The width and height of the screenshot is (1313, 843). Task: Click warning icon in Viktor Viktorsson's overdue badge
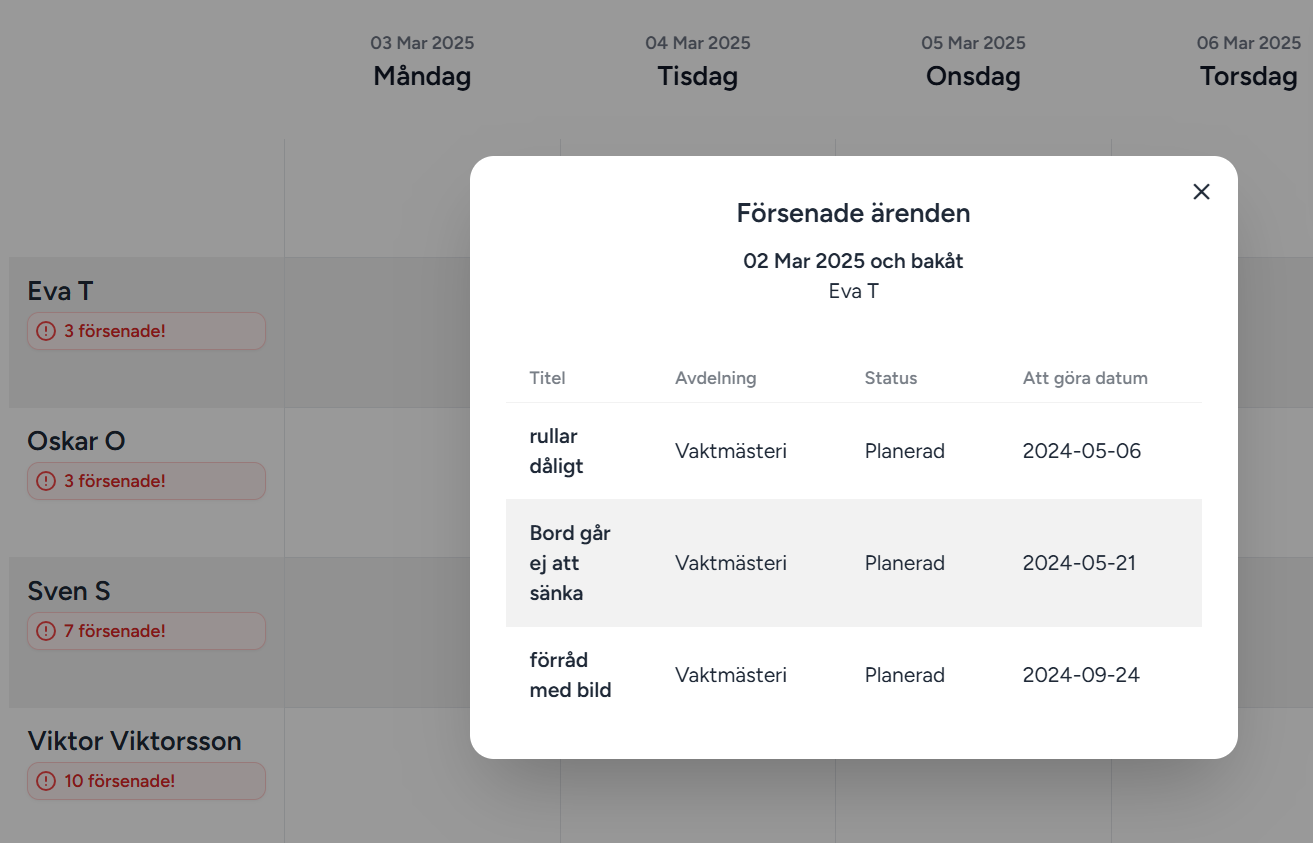pos(46,781)
